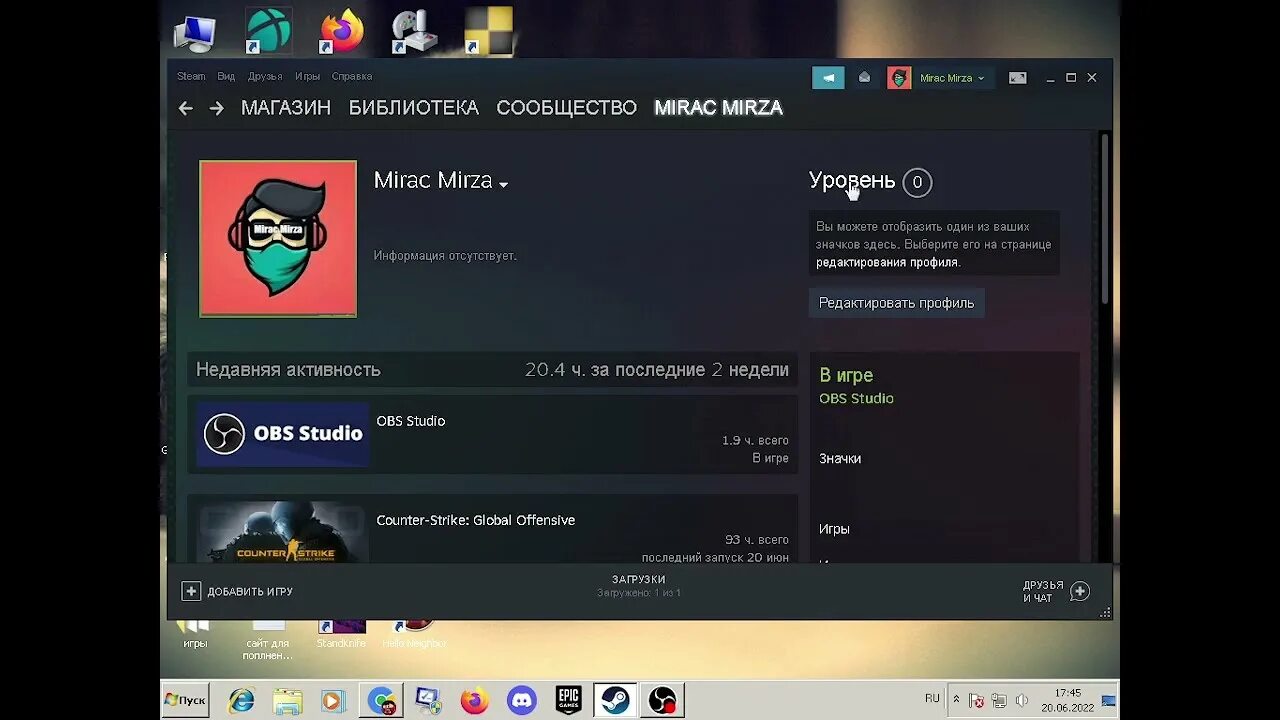Open the Друзья menu
Image resolution: width=1280 pixels, height=720 pixels.
pos(265,77)
